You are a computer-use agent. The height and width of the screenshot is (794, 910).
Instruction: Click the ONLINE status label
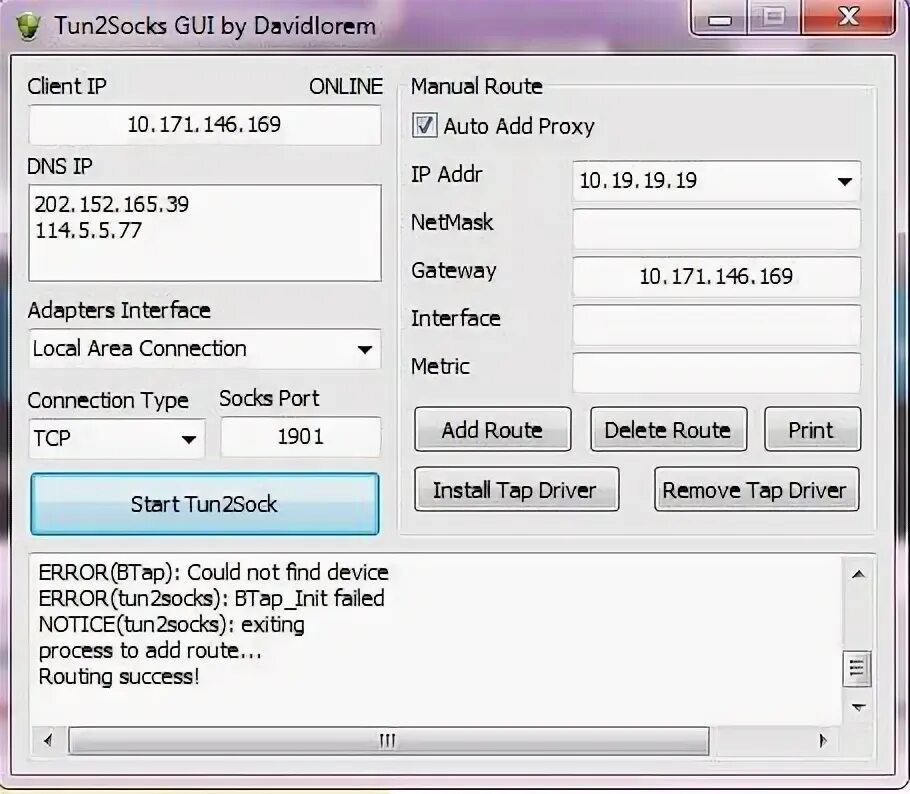tap(346, 86)
